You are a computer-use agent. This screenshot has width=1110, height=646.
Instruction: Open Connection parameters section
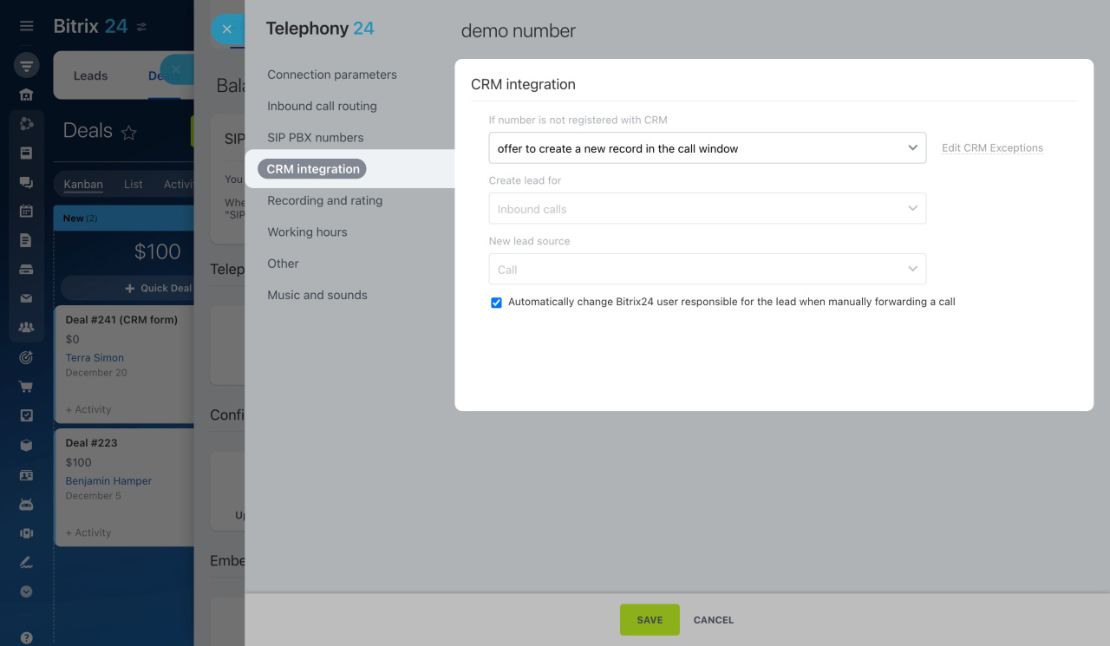[x=332, y=74]
